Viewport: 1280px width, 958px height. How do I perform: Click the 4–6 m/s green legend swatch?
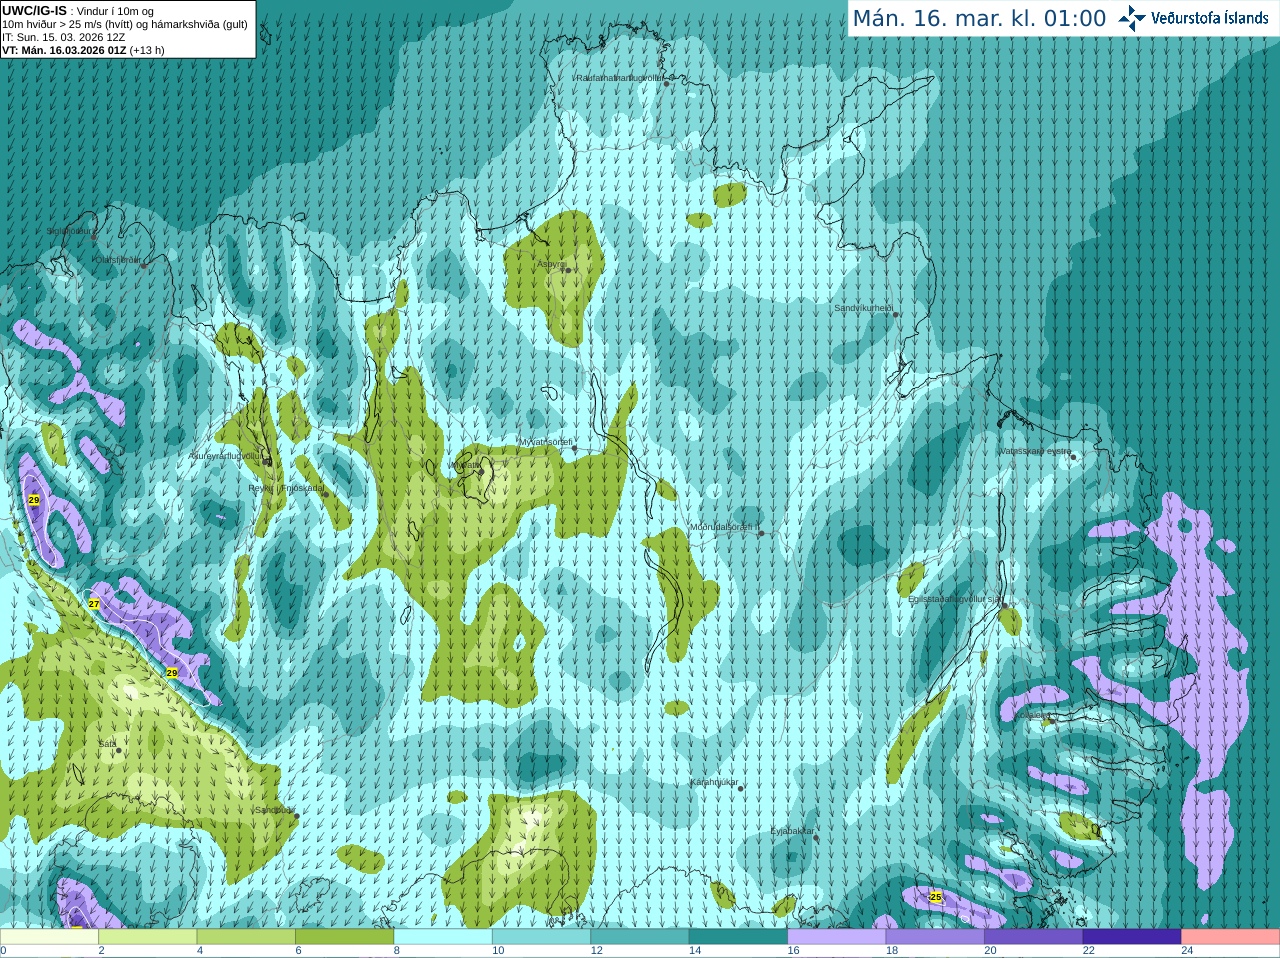pos(246,937)
